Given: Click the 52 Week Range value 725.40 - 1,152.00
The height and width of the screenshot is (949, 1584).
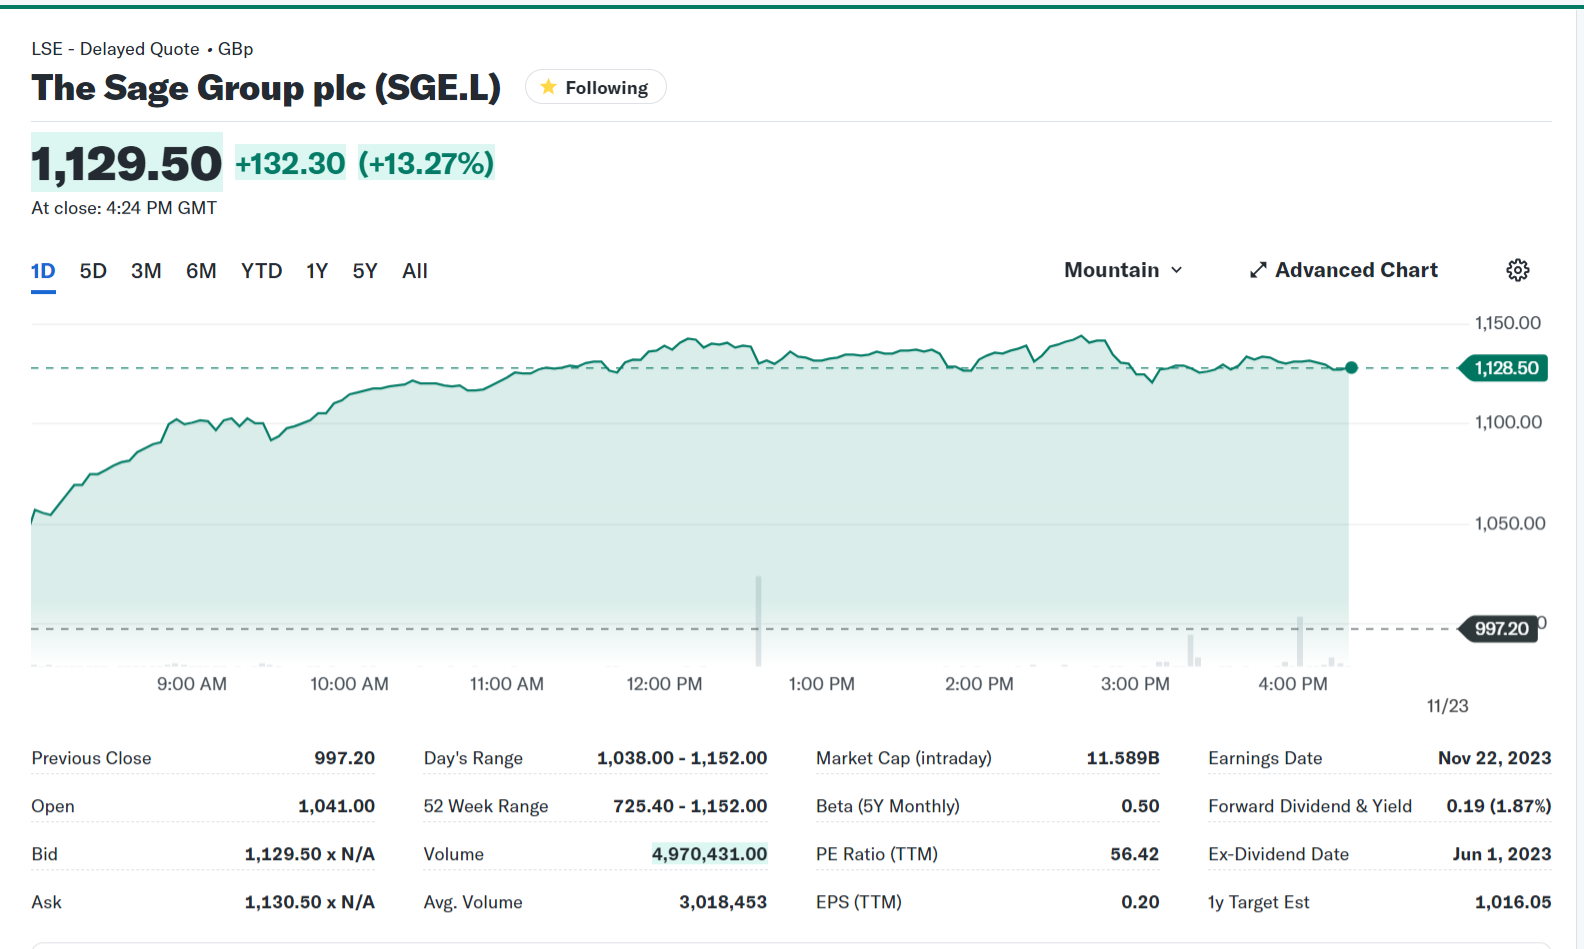Looking at the screenshot, I should click(690, 806).
